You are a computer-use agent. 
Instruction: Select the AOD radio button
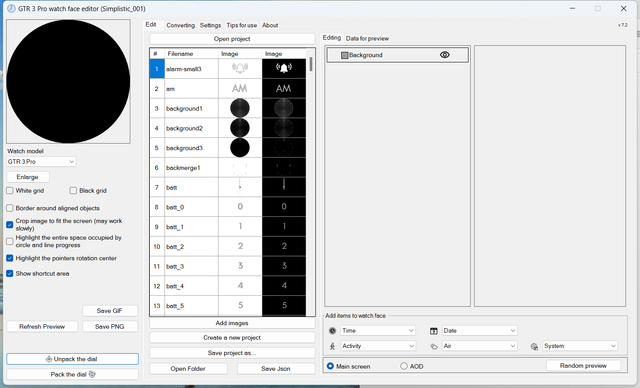pyautogui.click(x=404, y=366)
